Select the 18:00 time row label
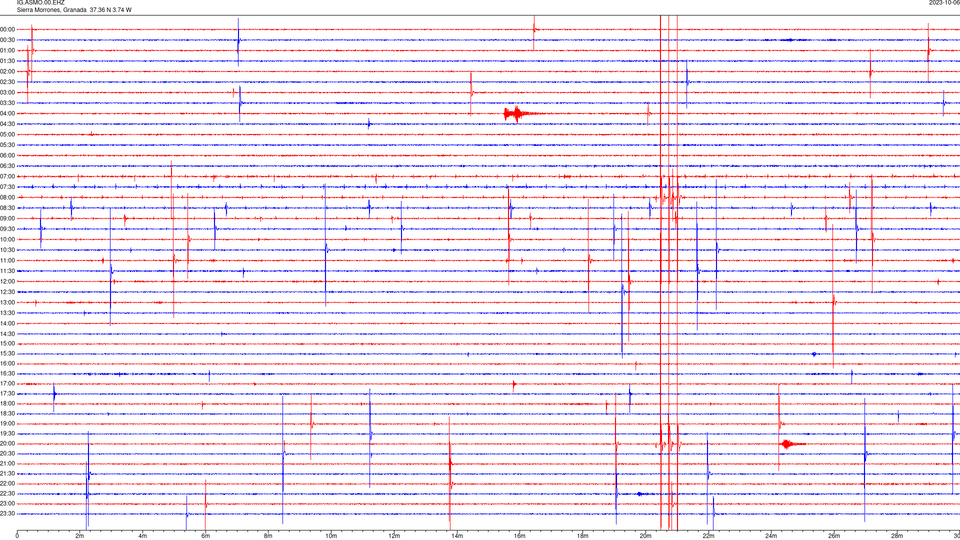The width and height of the screenshot is (960, 540). click(7, 403)
